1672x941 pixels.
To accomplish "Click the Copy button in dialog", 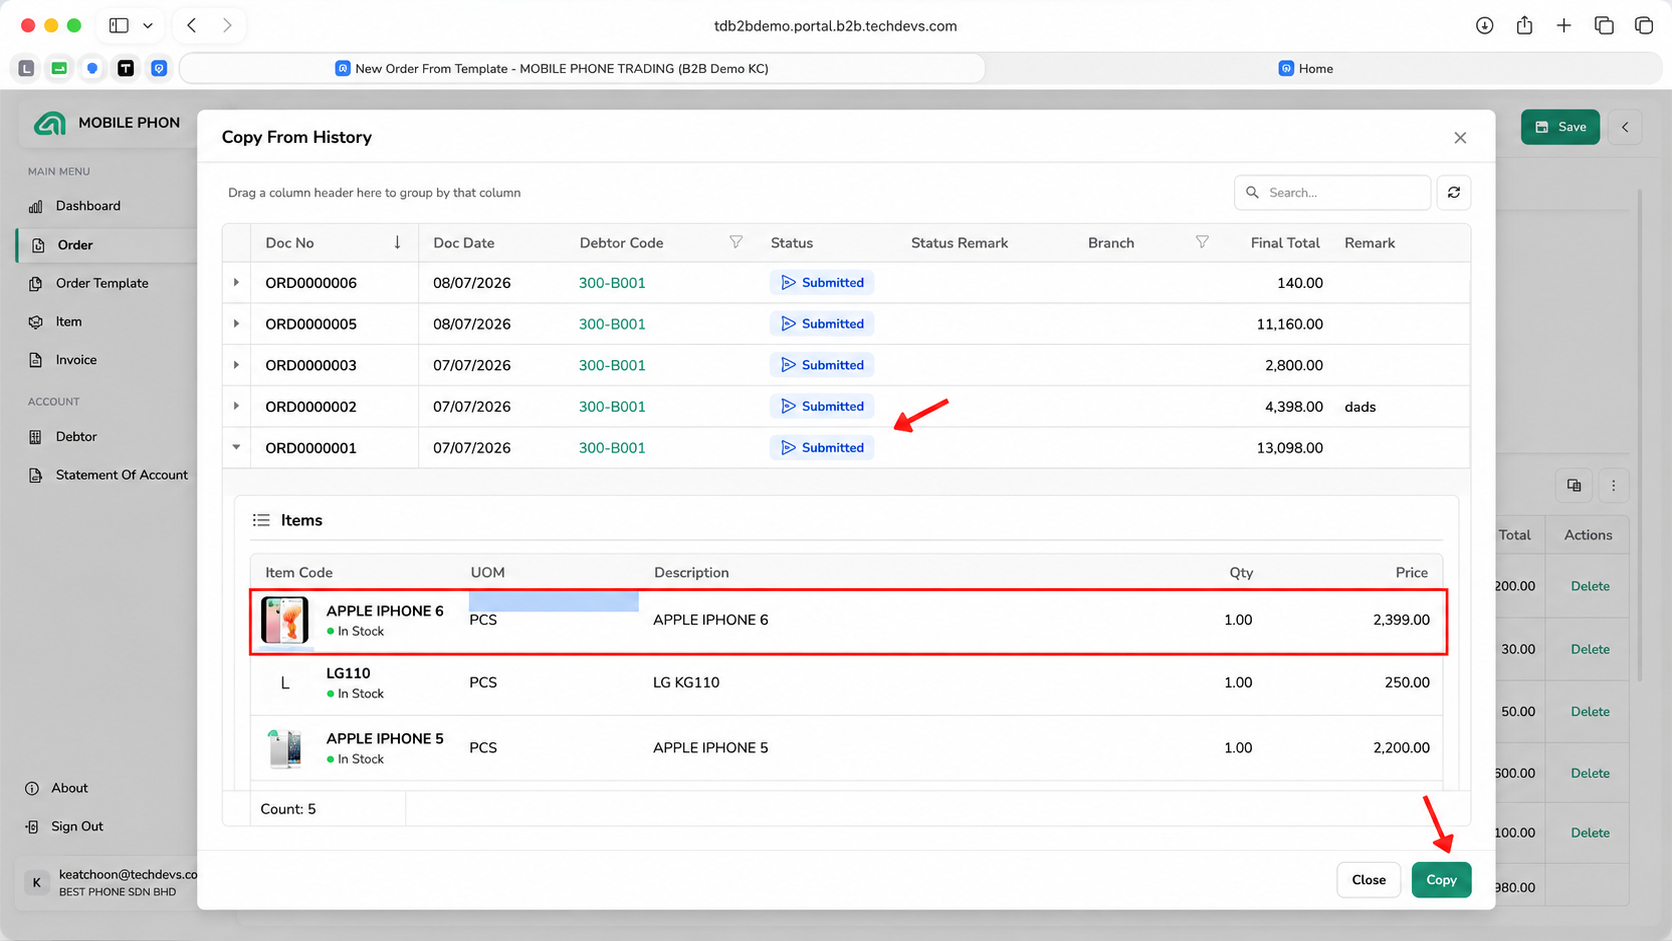I will coord(1441,880).
